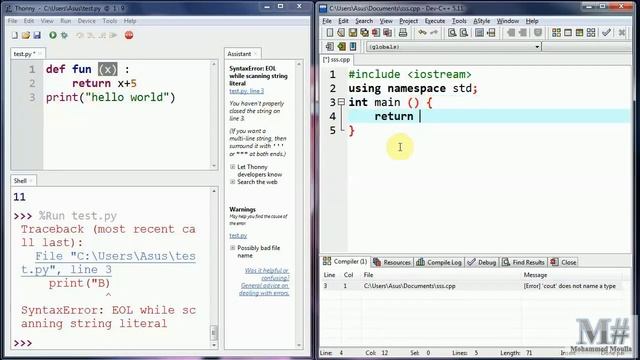
Task: Open the Find Results tab
Action: 523,262
